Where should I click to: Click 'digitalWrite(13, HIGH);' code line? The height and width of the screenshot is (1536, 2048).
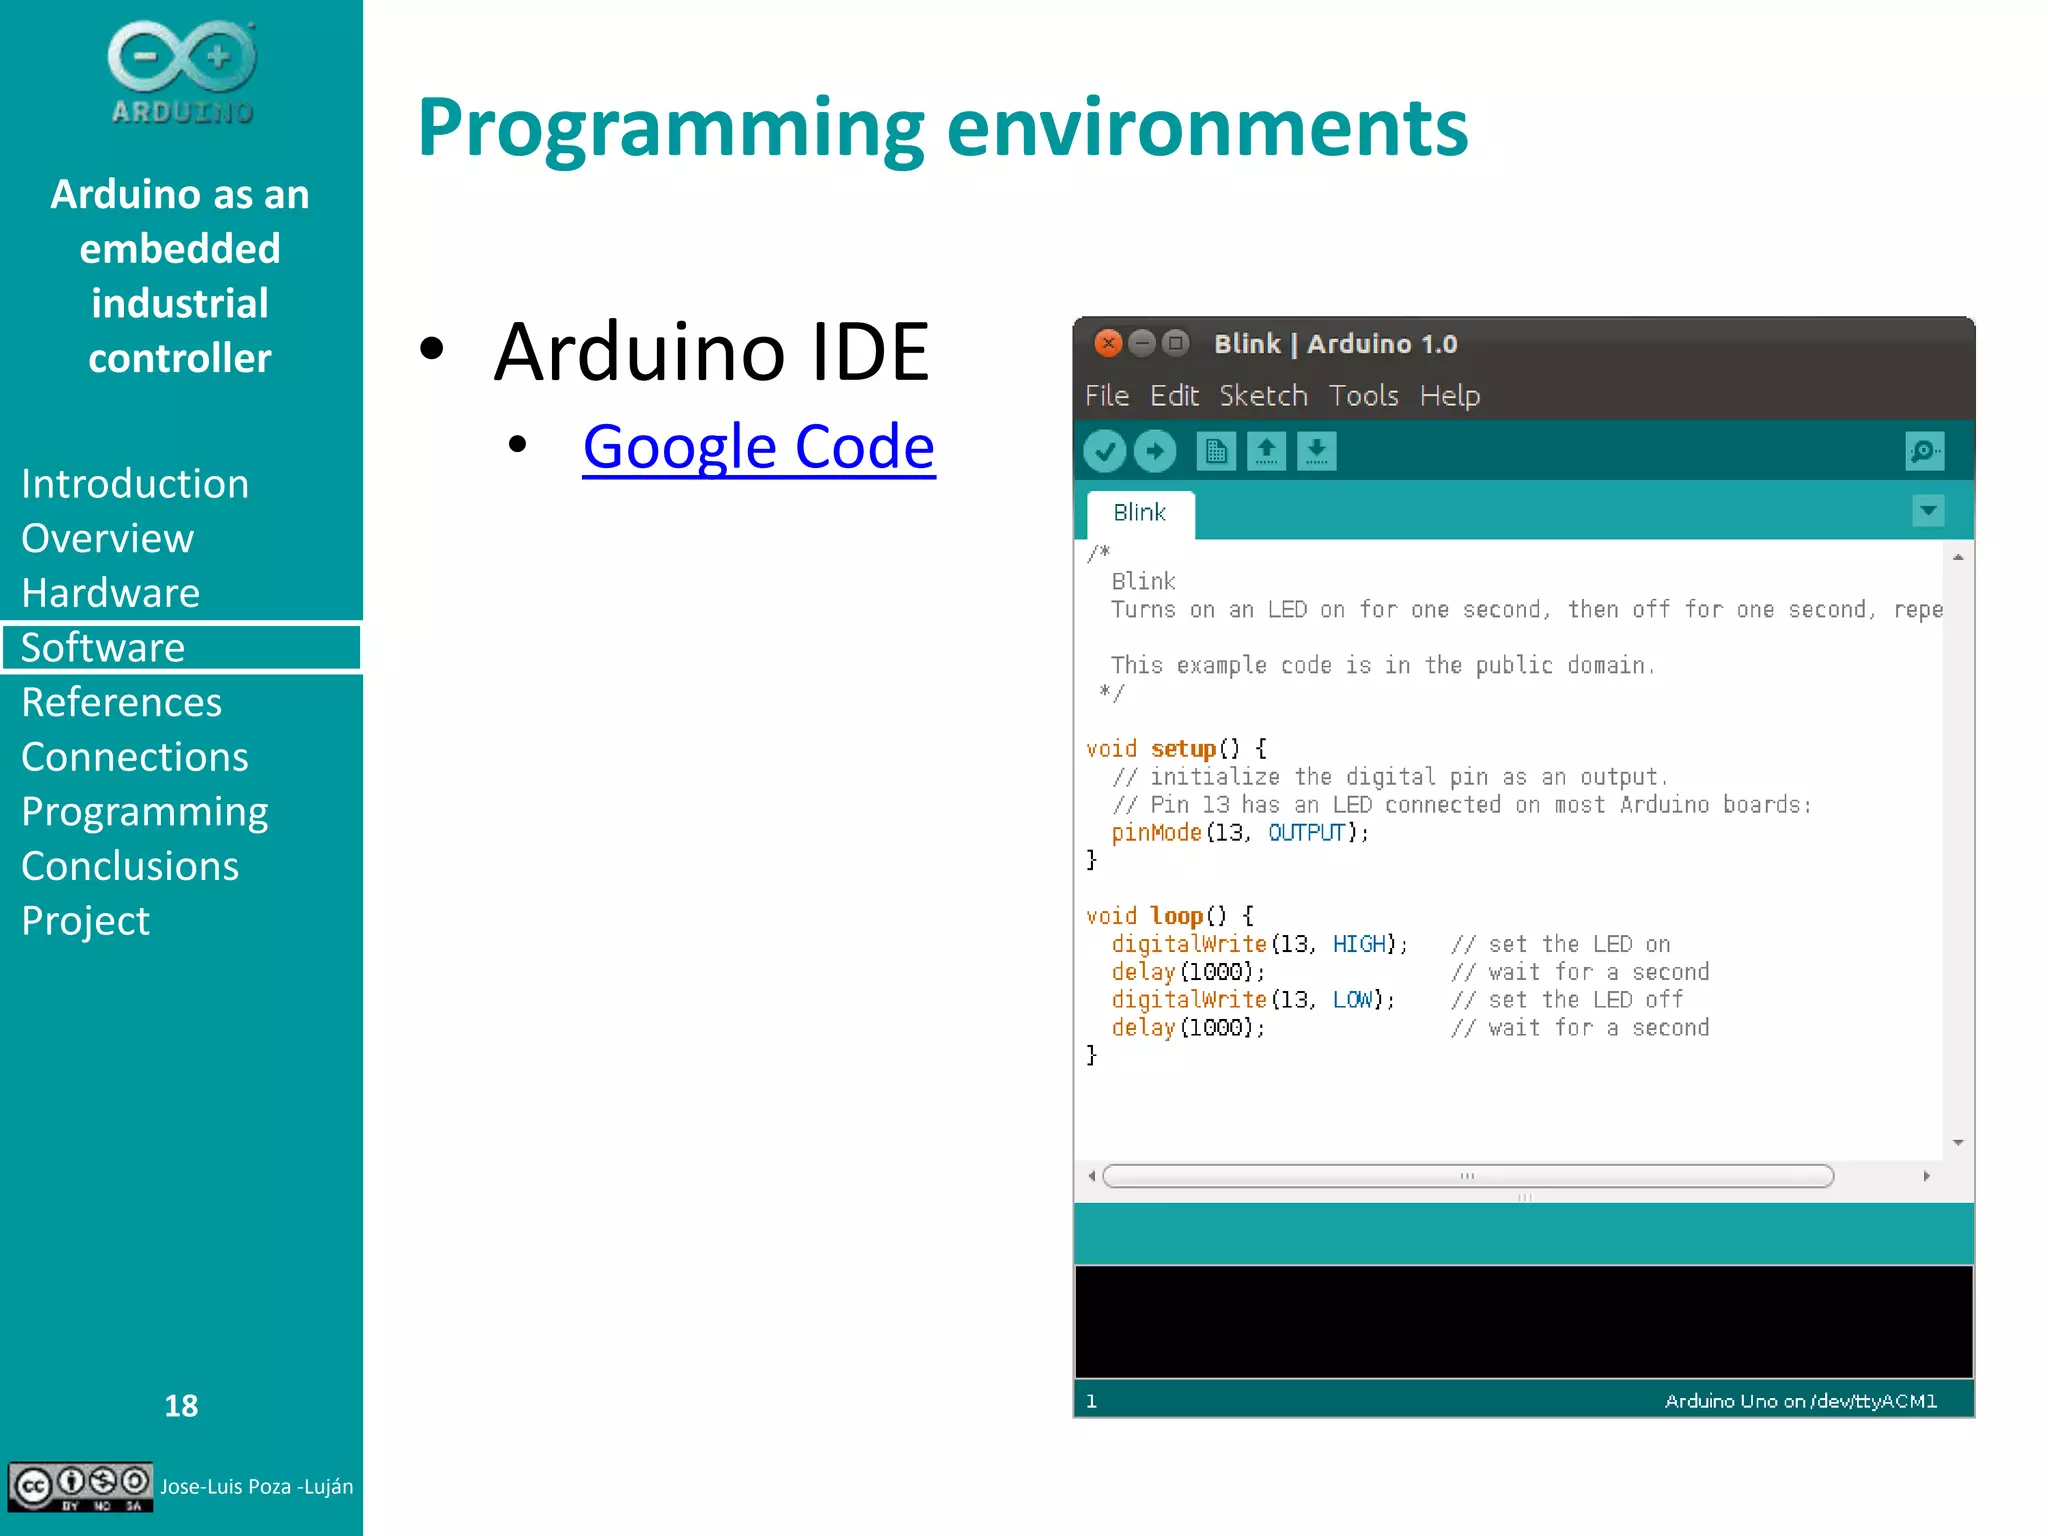(1260, 944)
